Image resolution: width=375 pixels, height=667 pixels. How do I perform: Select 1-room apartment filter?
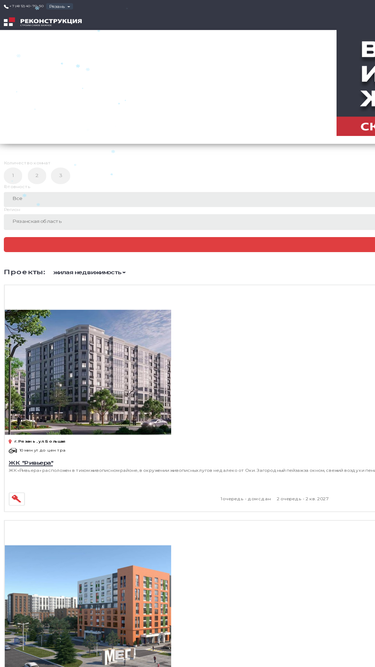click(x=13, y=176)
